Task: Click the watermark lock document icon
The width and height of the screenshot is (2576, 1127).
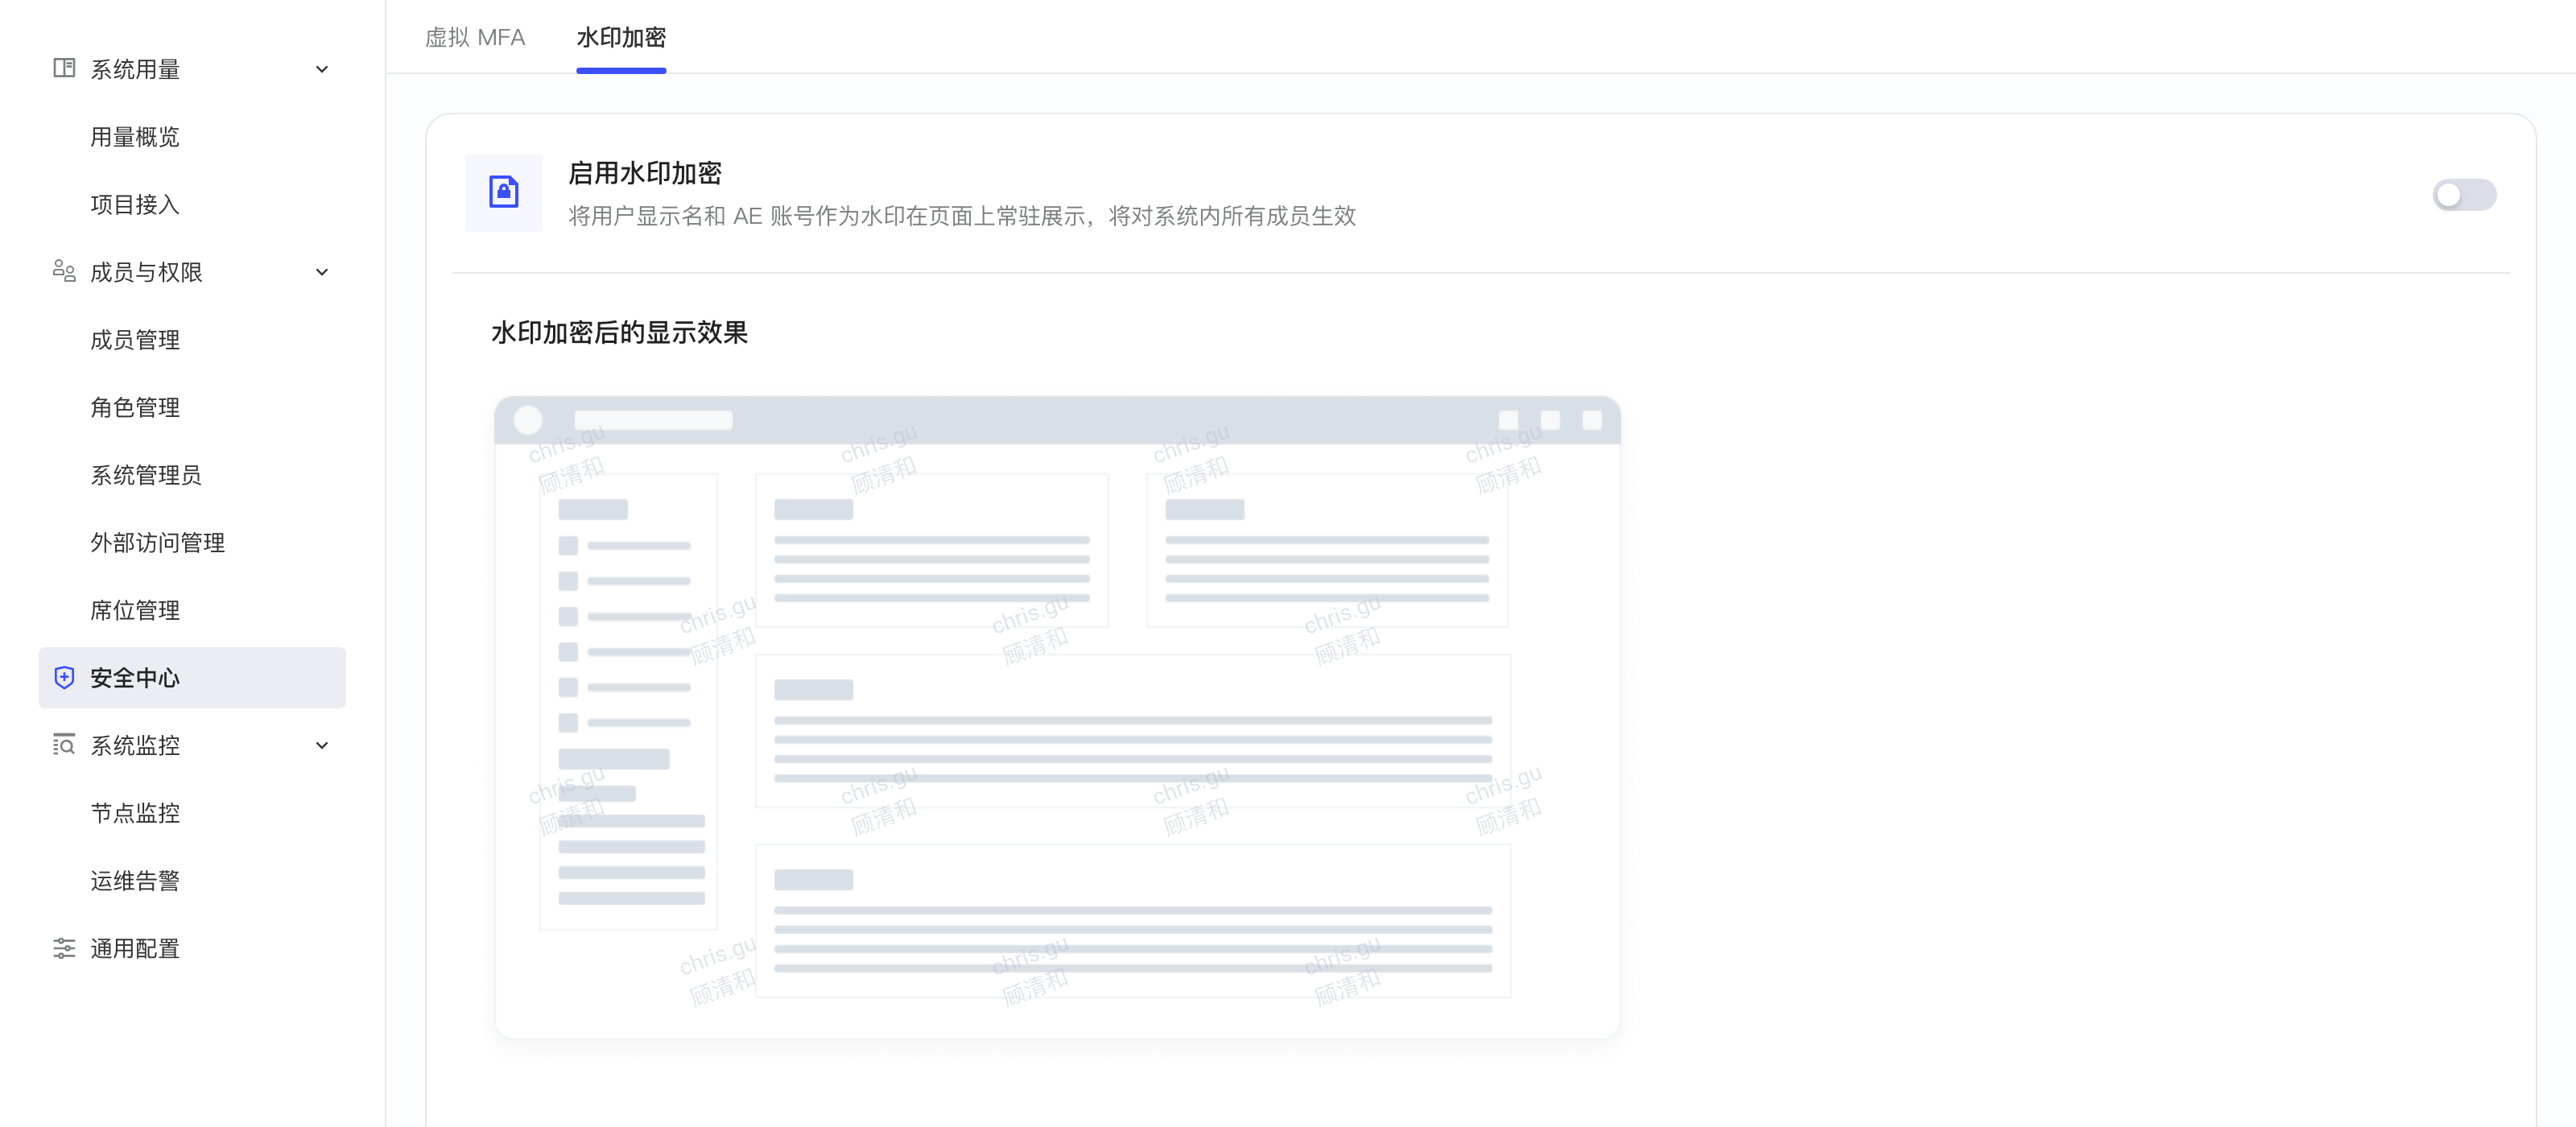Action: [503, 192]
